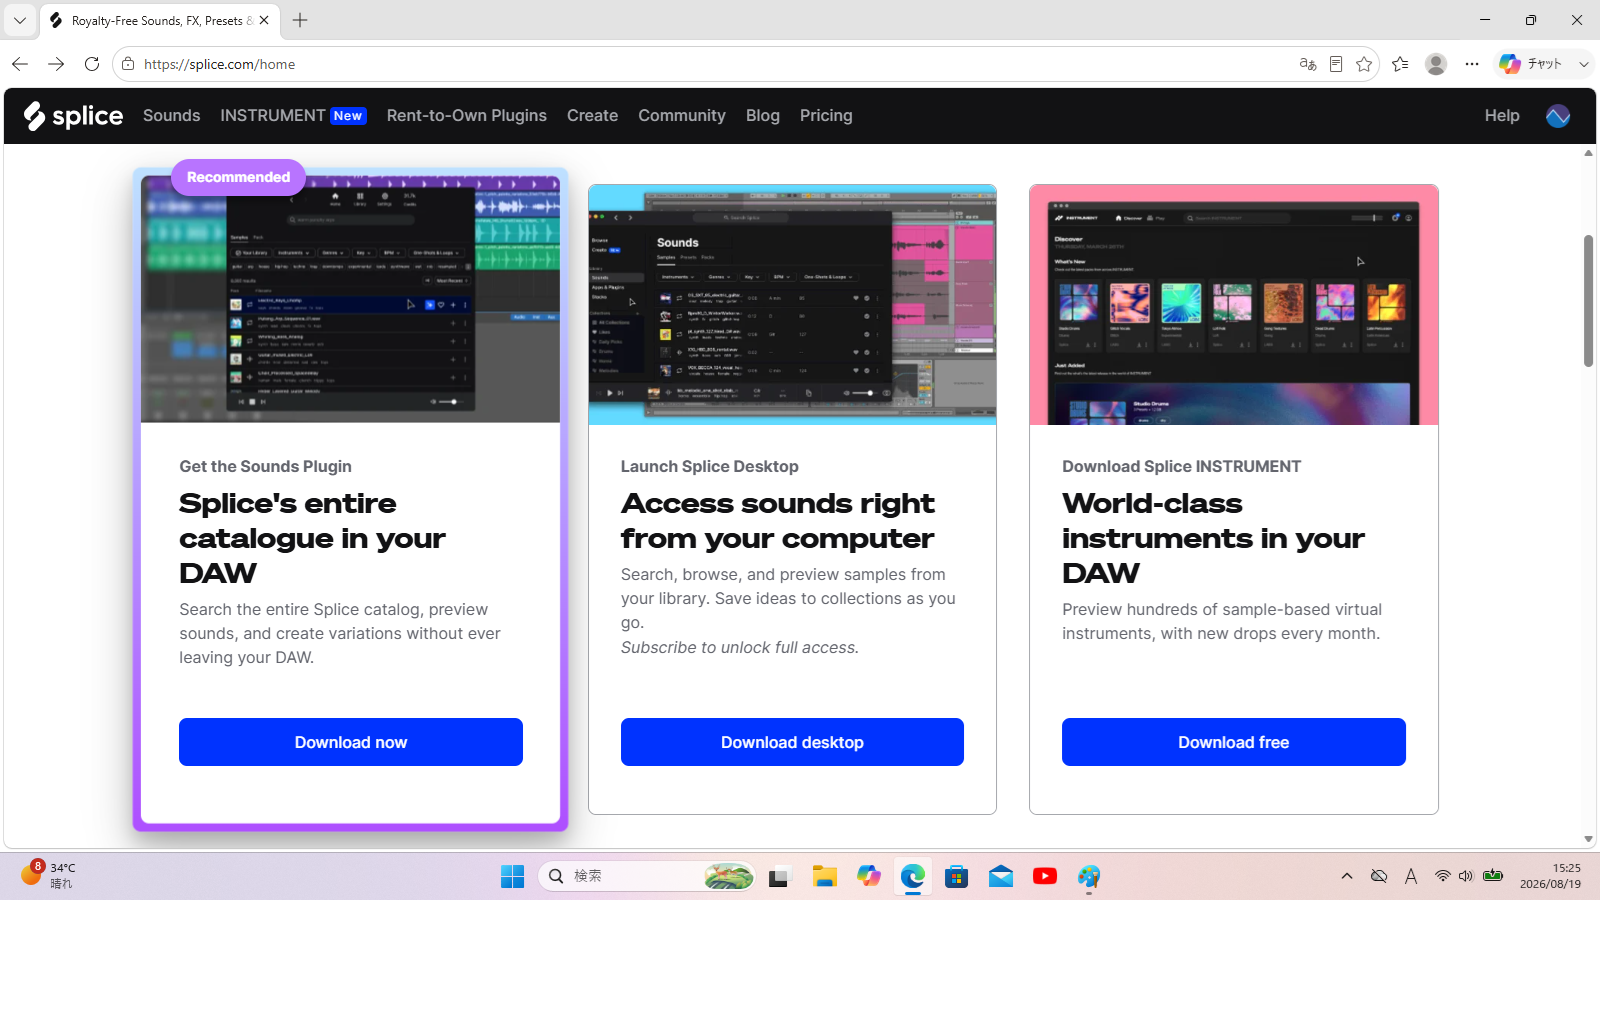This screenshot has width=1600, height=1025.
Task: Open the Windows Start menu
Action: click(x=513, y=877)
